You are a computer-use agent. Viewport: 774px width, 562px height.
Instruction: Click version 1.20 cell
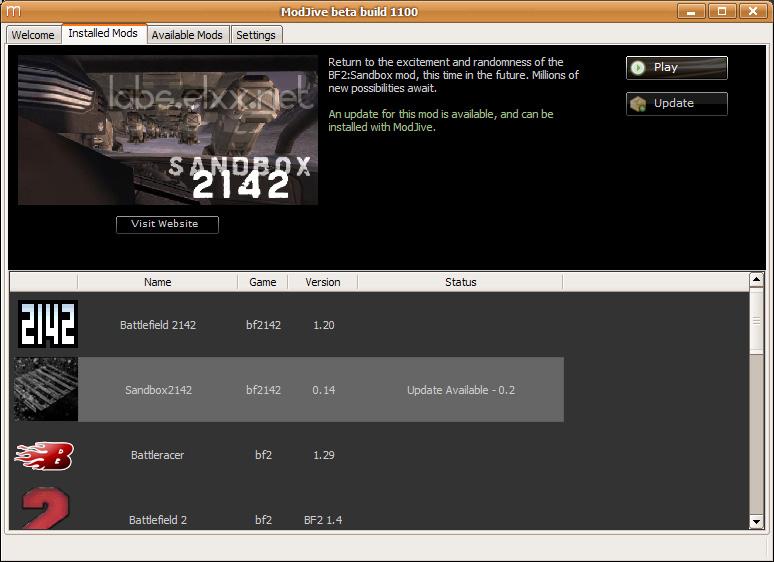click(324, 325)
